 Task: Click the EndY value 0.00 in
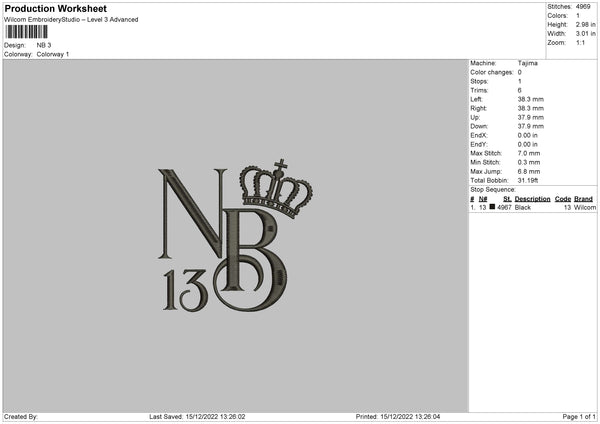pyautogui.click(x=528, y=144)
